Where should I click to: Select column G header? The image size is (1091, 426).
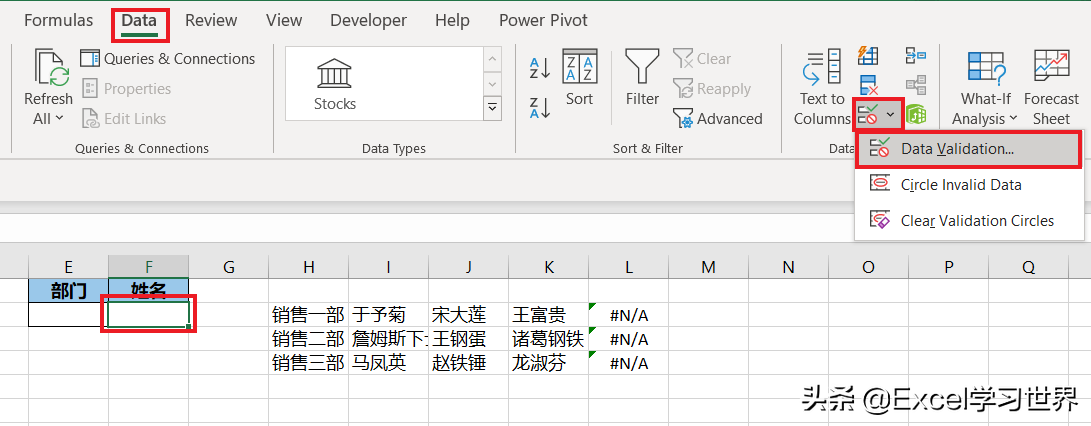(x=228, y=267)
